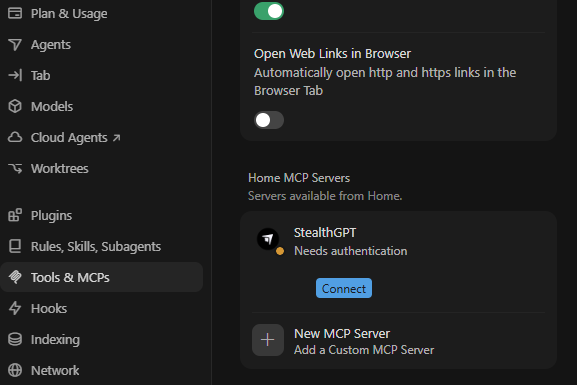Image resolution: width=577 pixels, height=385 pixels.
Task: Click the Automatically open http links description
Action: 385,82
